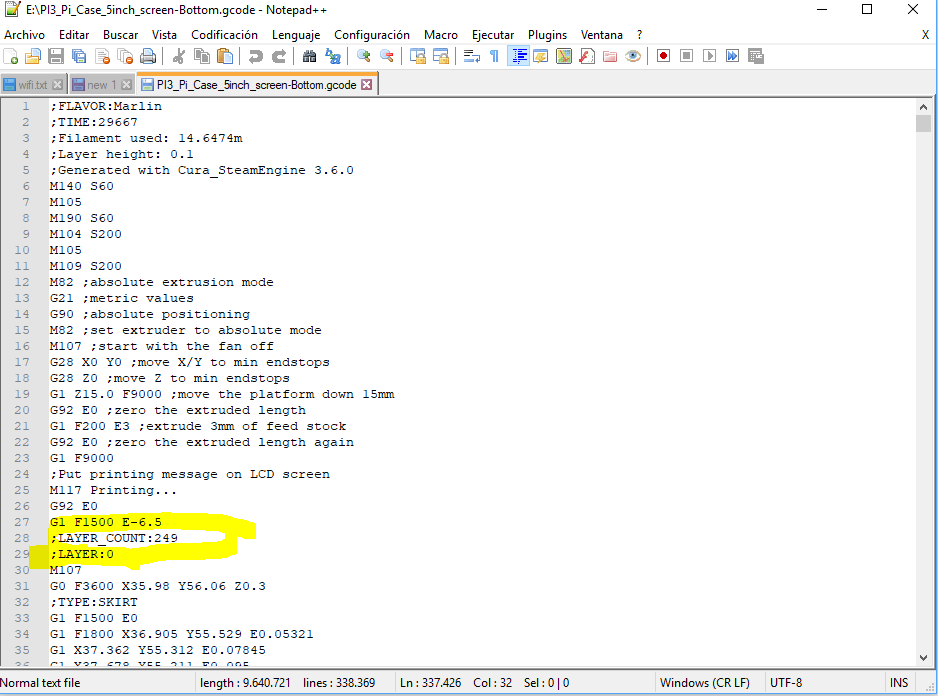Toggle the indent guide toolbar button

click(x=519, y=57)
